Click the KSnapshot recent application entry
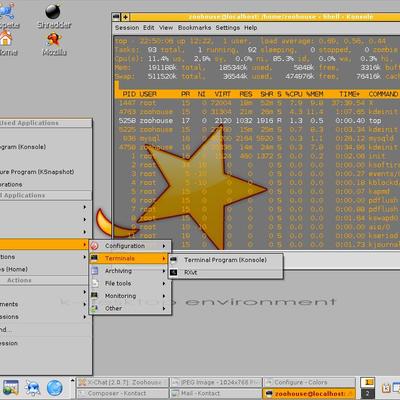400x400 pixels. coord(46,172)
